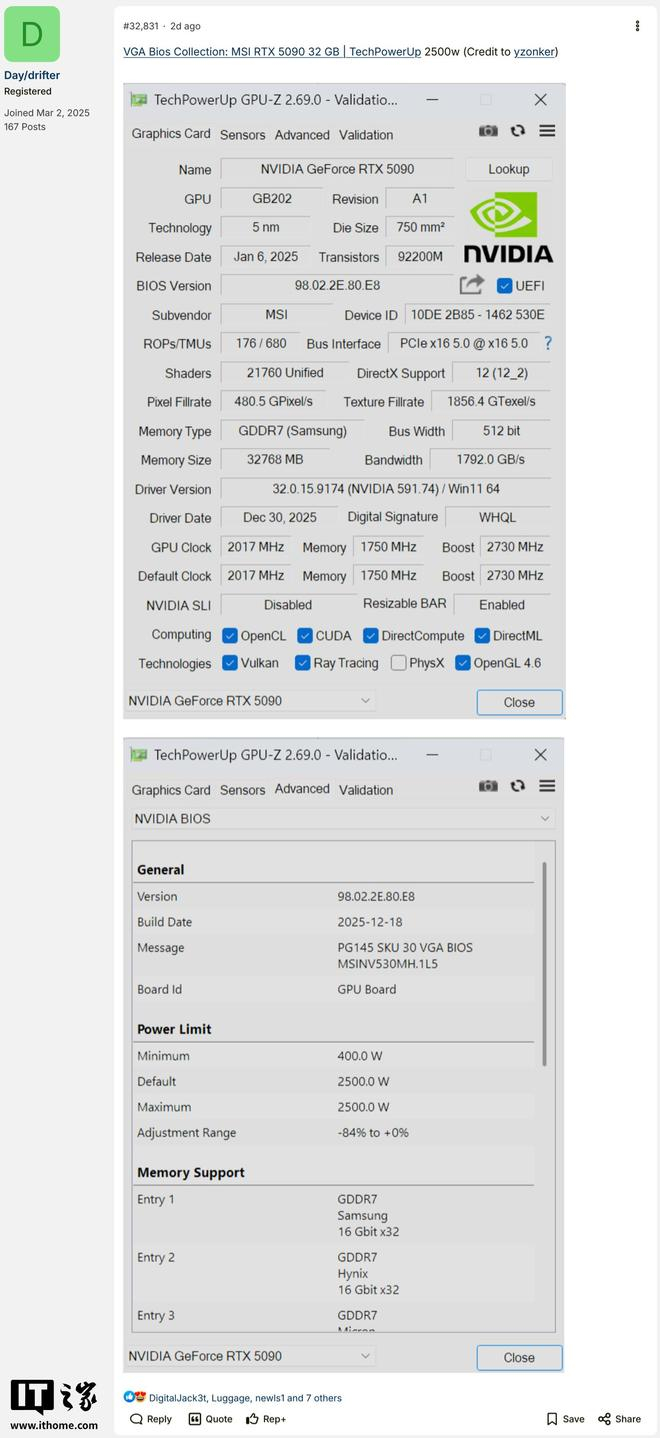Toggle the OpenGL 4.6 checkbox
660x1438 pixels.
click(463, 663)
